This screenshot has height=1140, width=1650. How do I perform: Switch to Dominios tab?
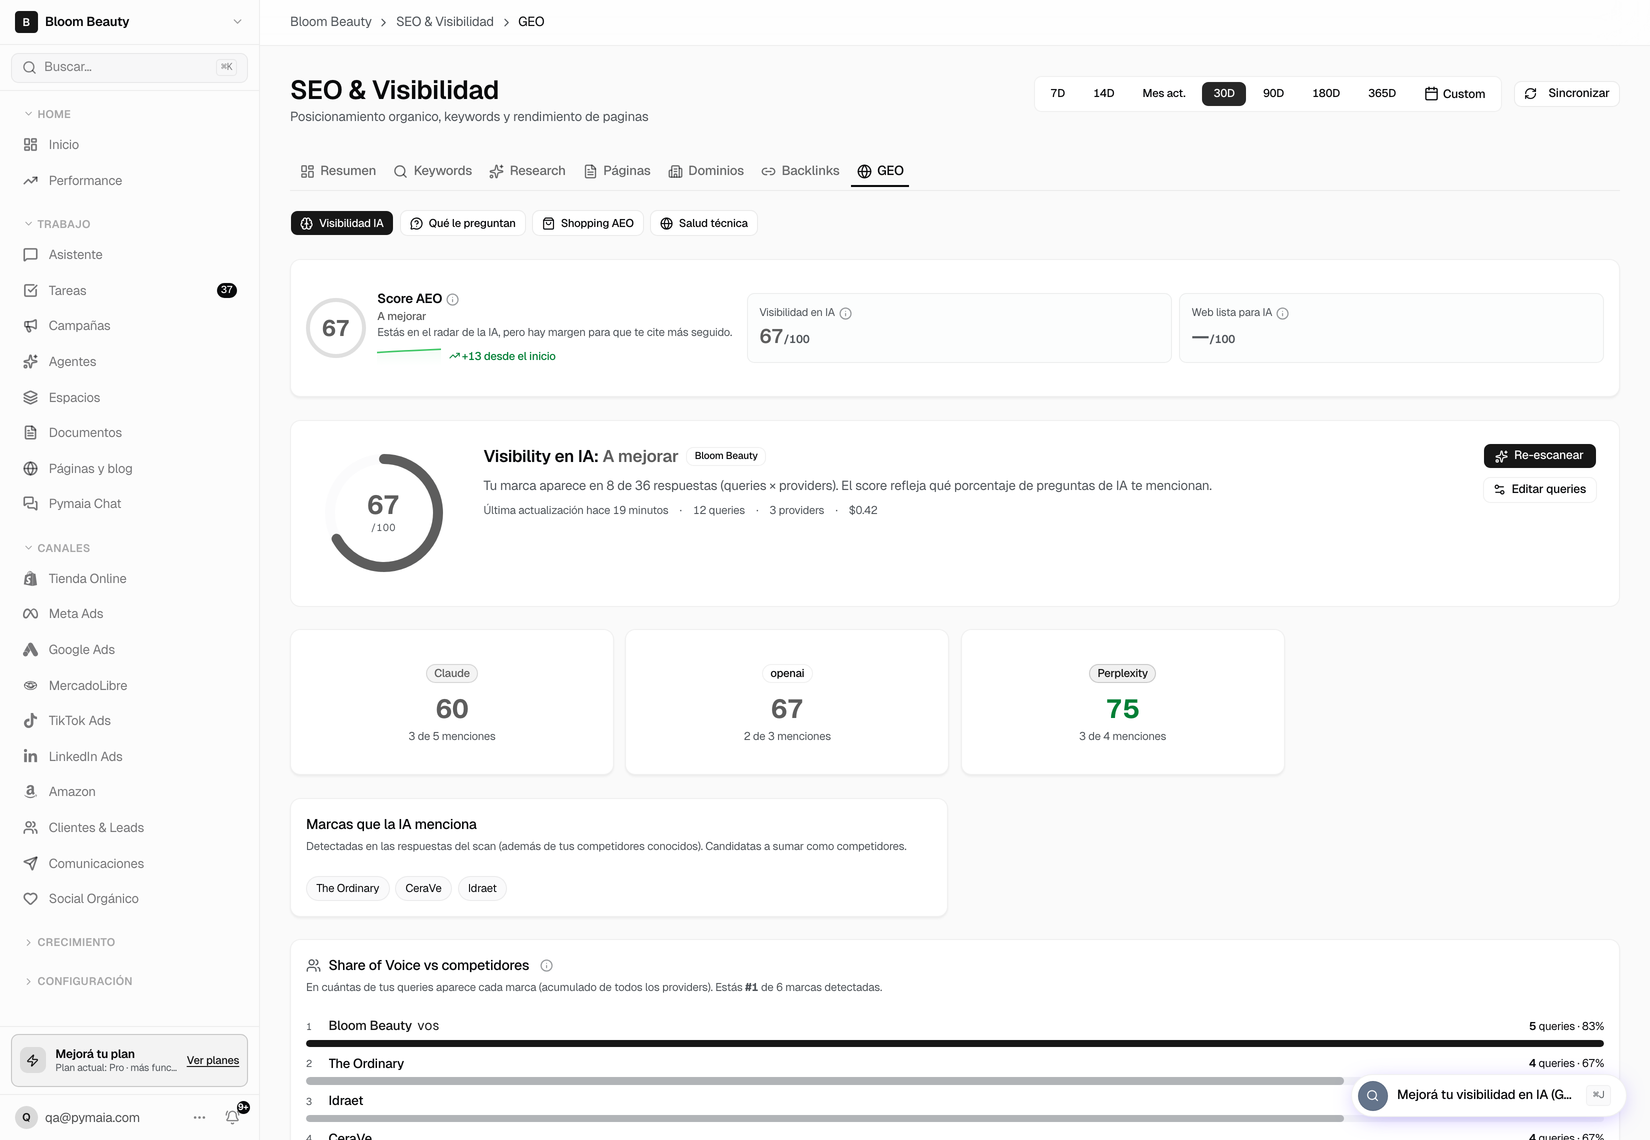pyautogui.click(x=706, y=171)
